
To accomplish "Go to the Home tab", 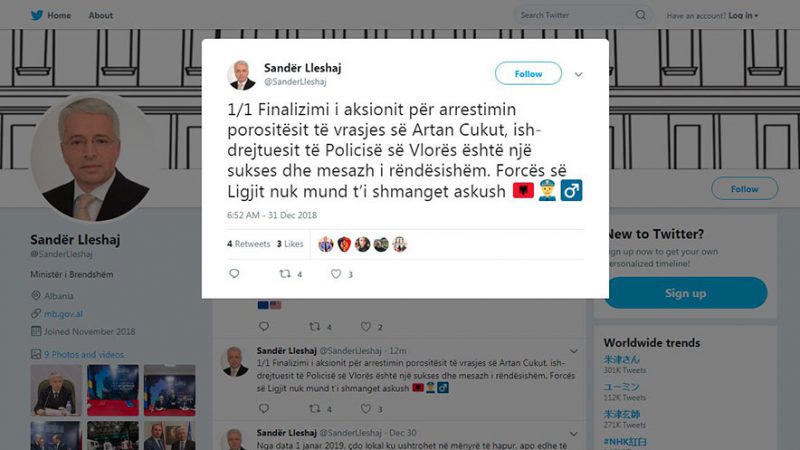I will 59,15.
